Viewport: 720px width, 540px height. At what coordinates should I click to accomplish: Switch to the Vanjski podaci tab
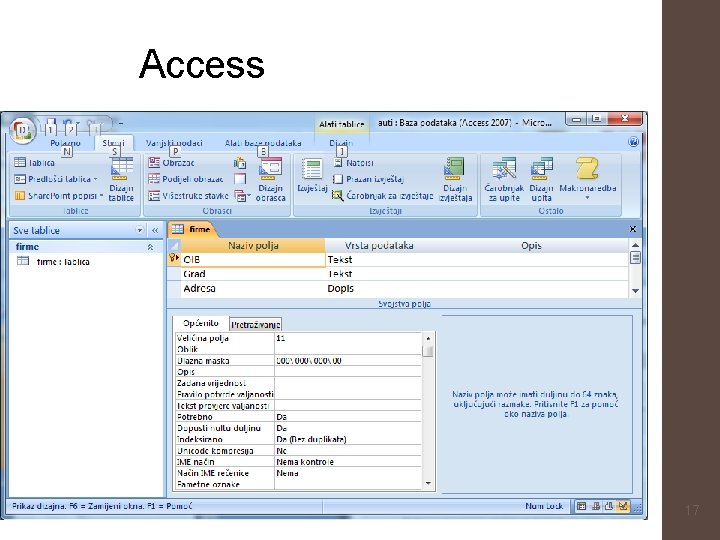click(x=174, y=143)
